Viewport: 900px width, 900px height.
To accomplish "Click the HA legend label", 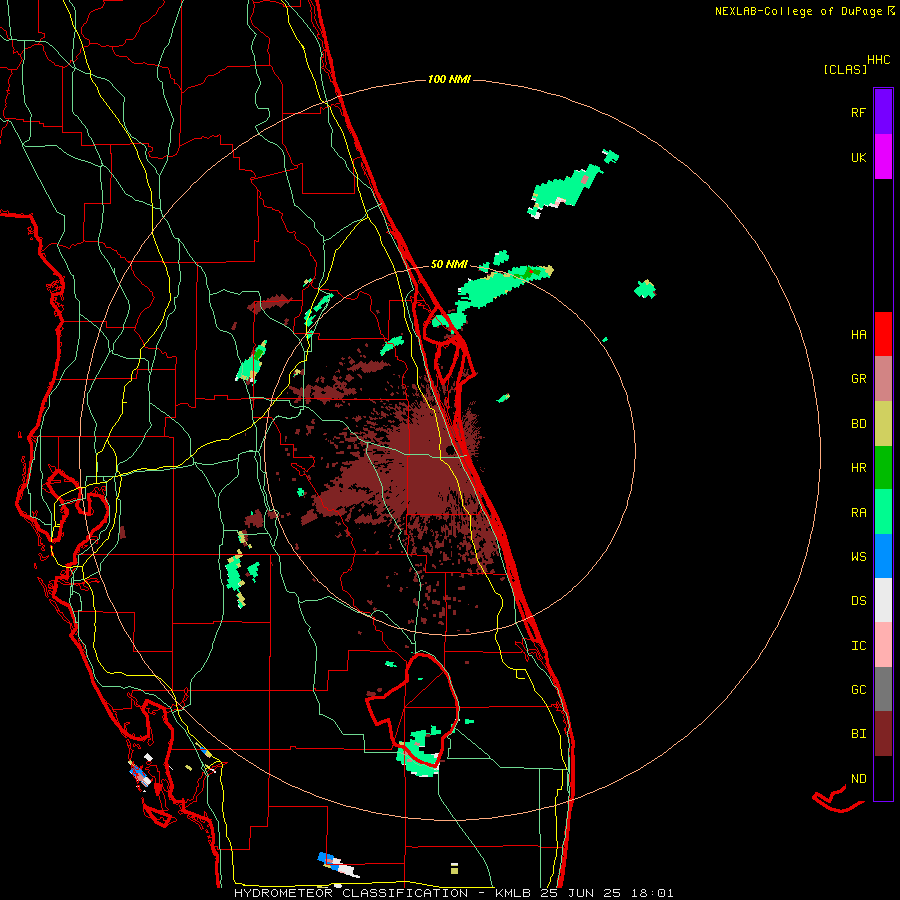I will pos(858,334).
